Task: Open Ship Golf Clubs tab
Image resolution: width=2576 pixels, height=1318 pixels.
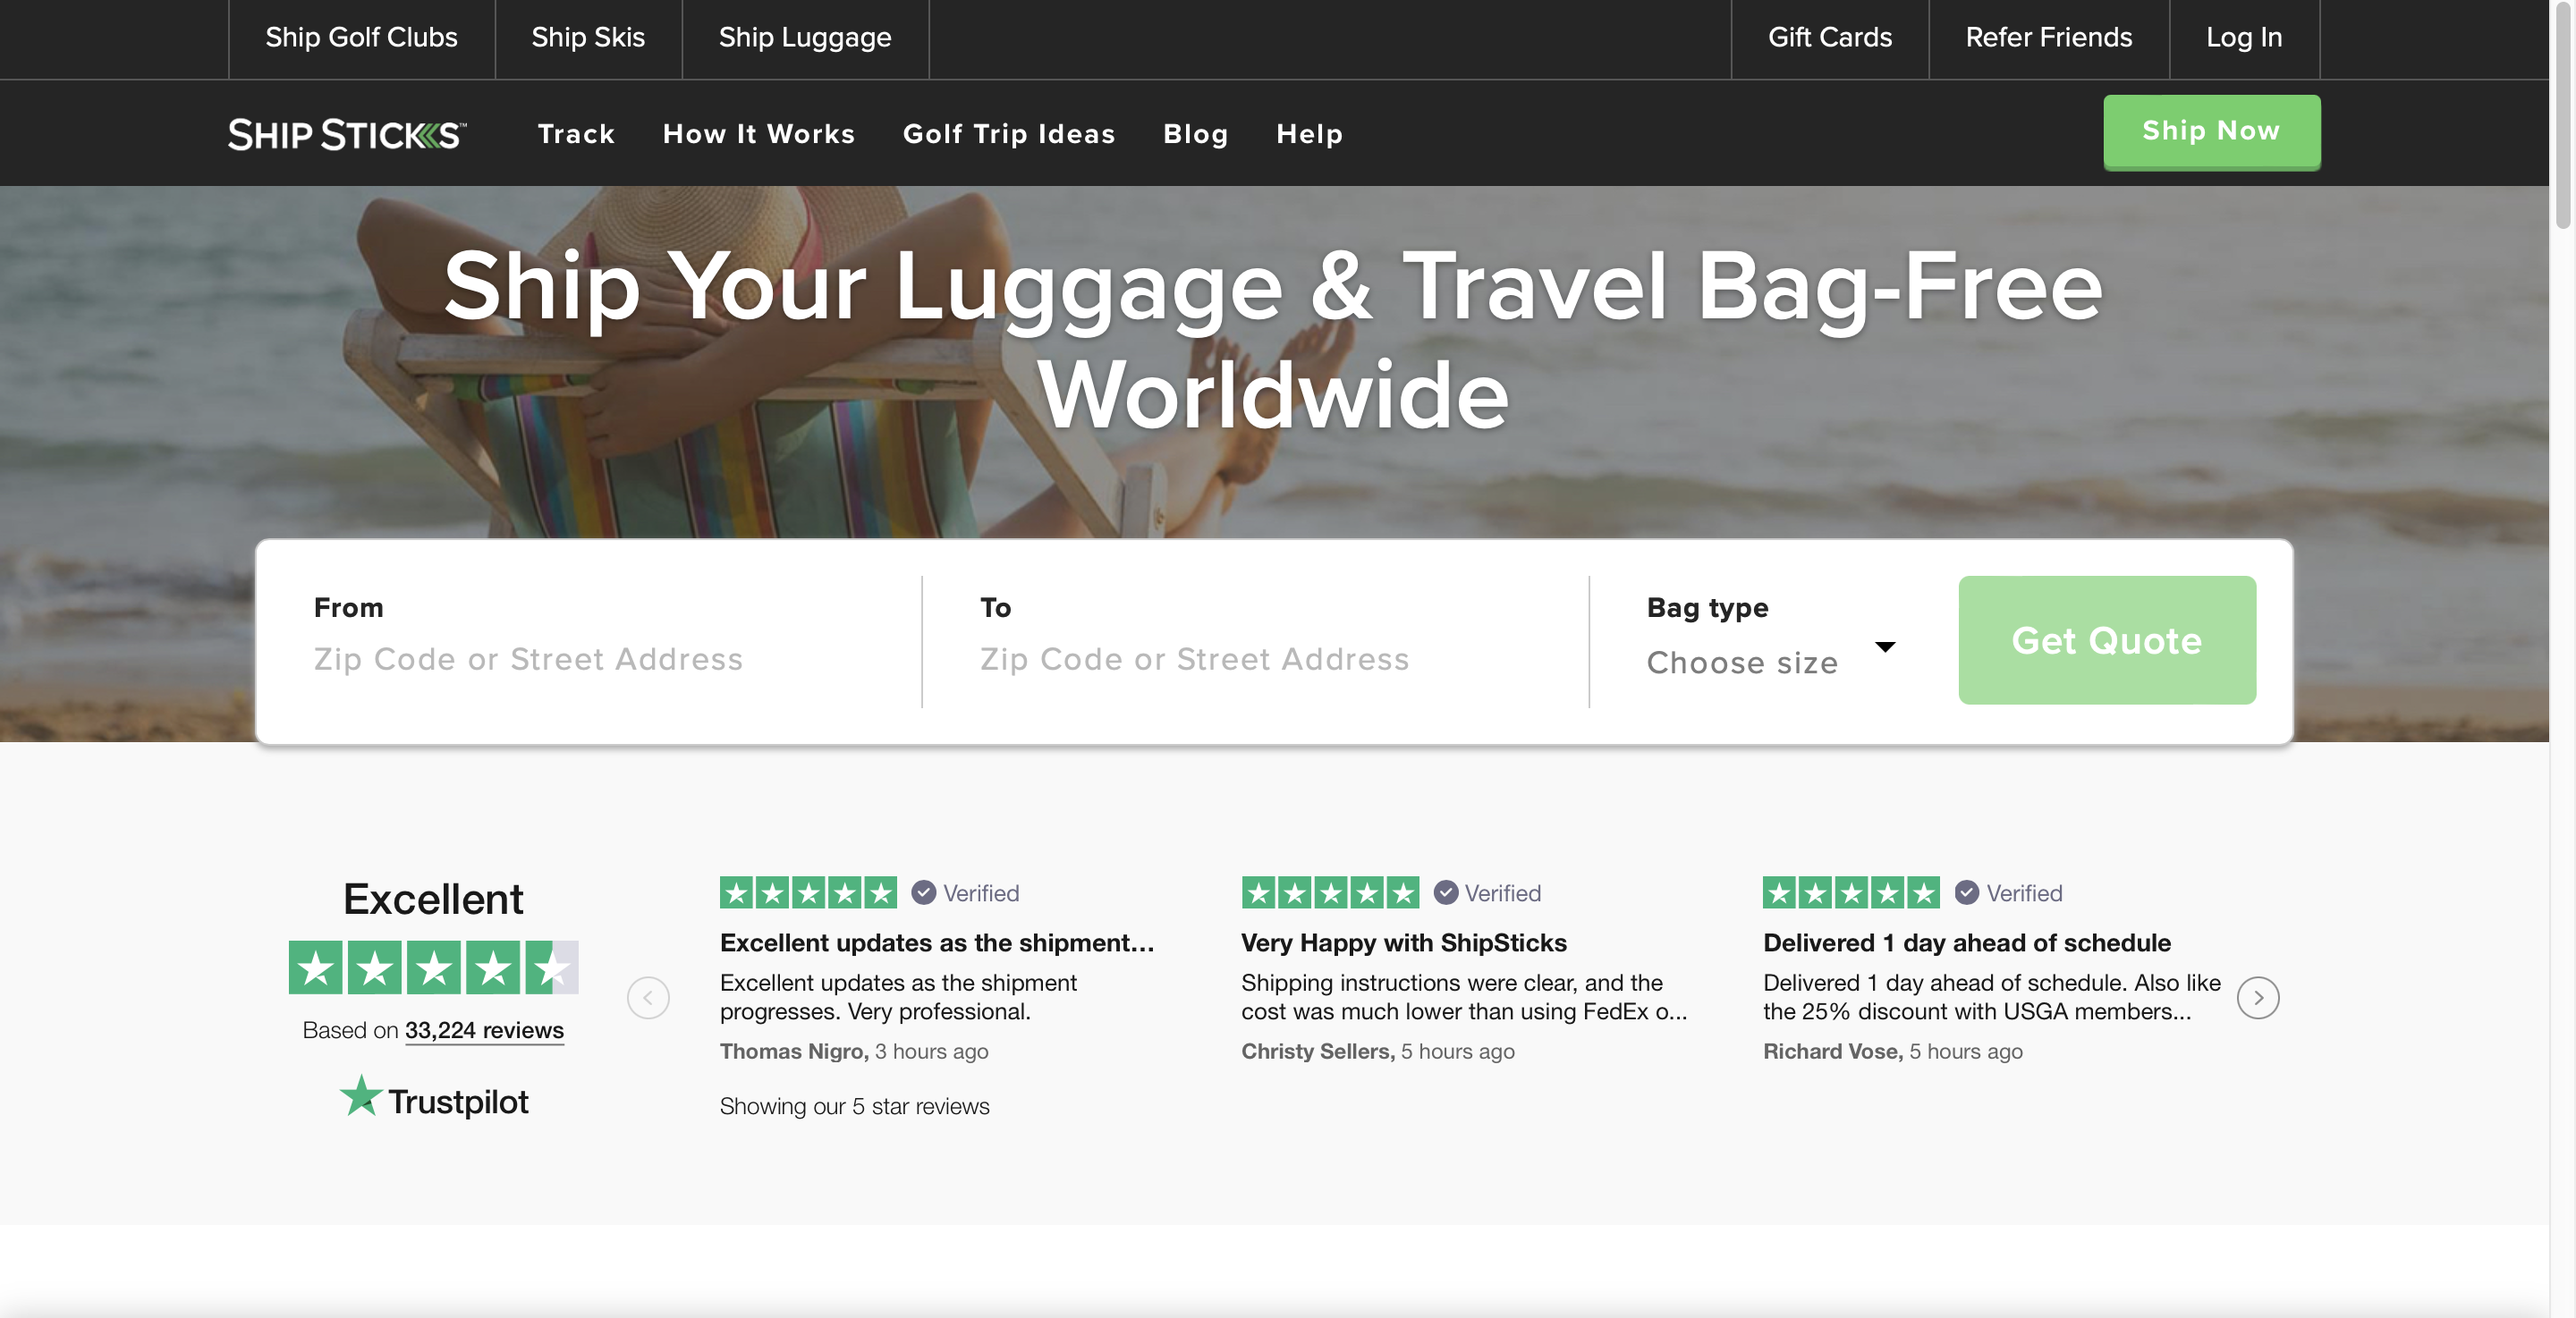Action: point(361,38)
